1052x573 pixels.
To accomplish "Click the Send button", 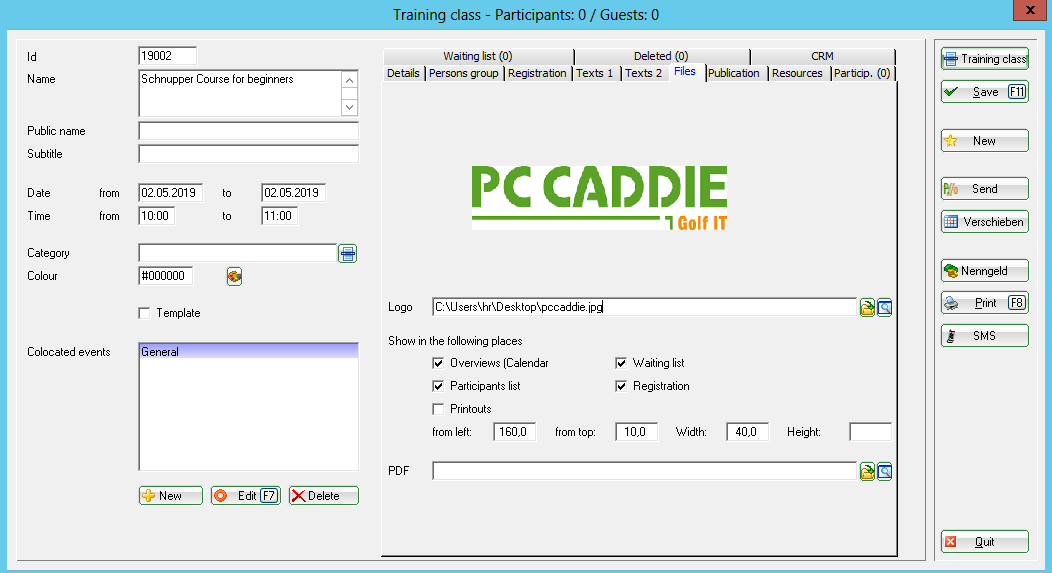I will pyautogui.click(x=985, y=189).
